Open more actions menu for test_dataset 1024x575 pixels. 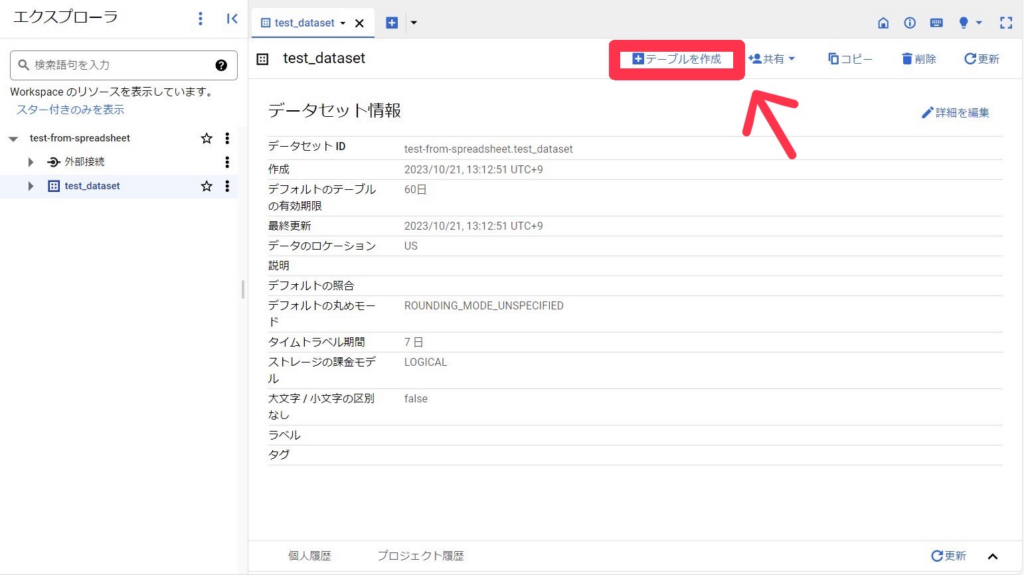[x=227, y=186]
